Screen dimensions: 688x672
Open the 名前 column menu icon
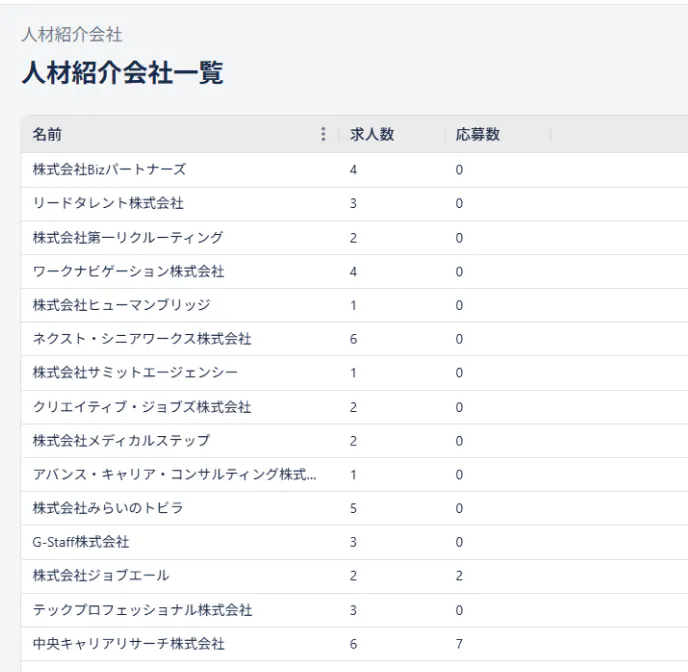[x=322, y=135]
